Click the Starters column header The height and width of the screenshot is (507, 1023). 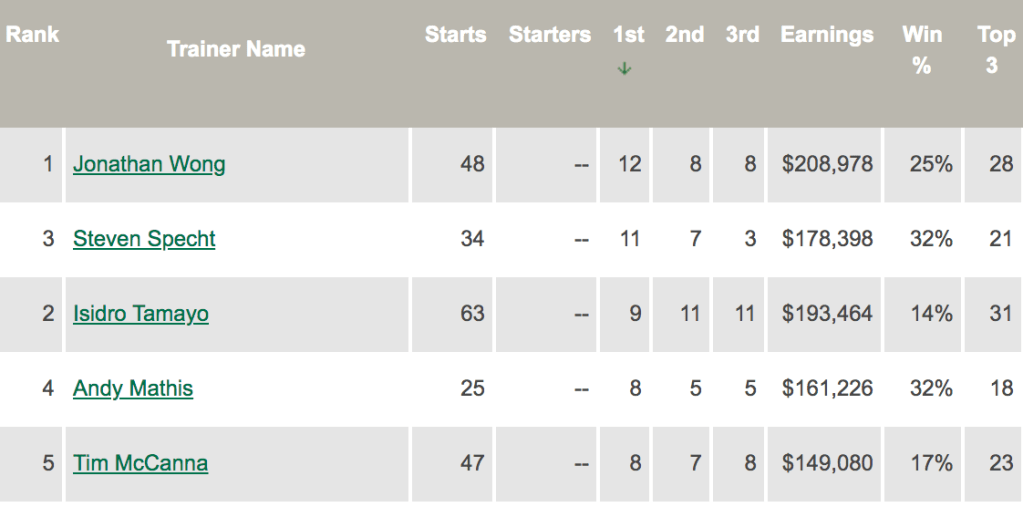[549, 35]
